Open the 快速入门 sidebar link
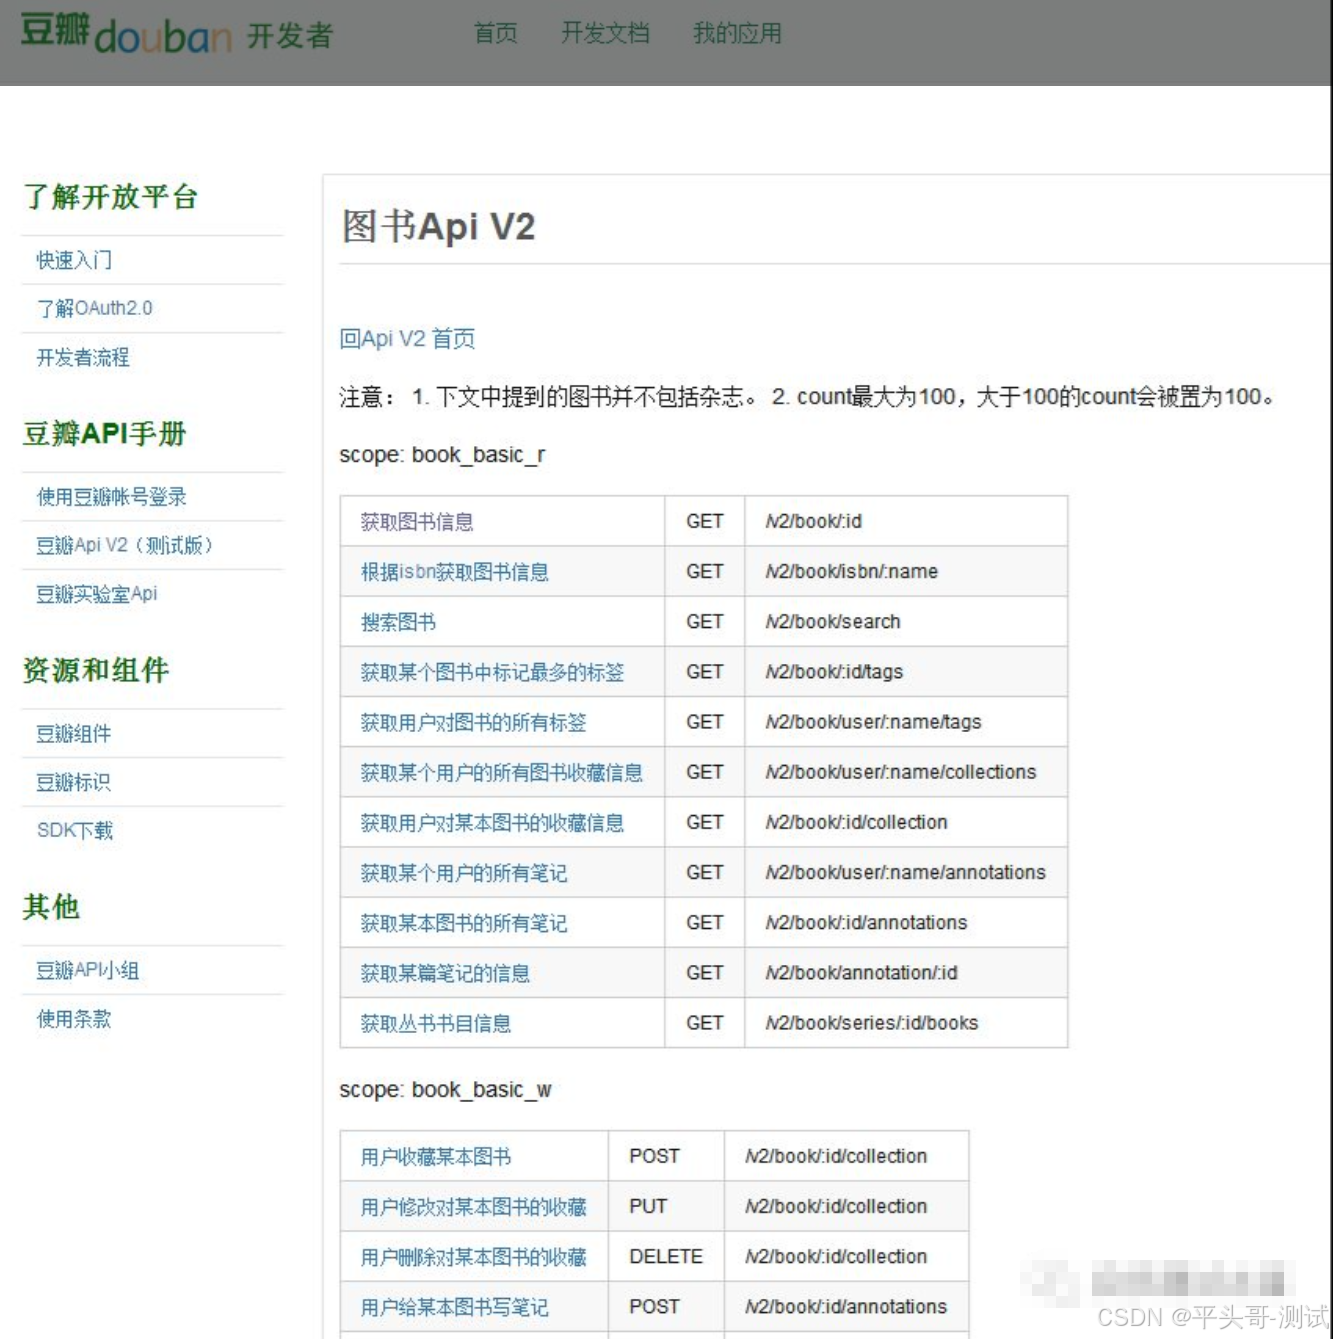 [x=73, y=260]
